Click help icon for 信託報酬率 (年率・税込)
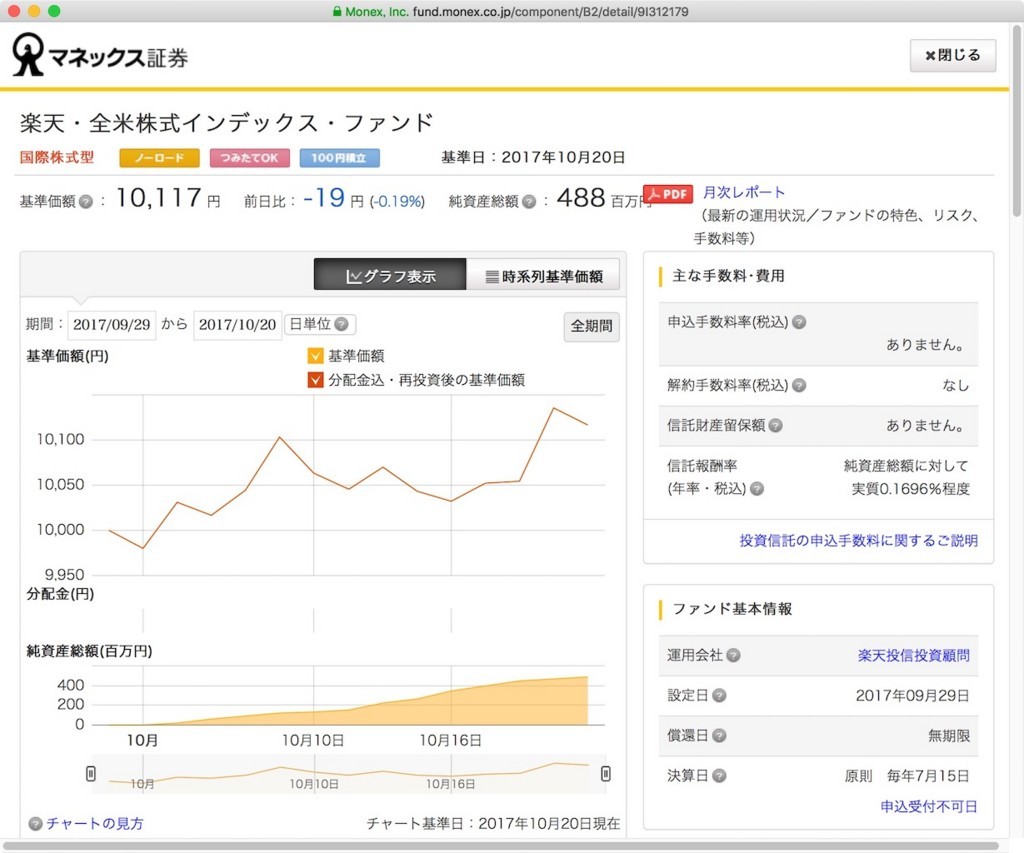The height and width of the screenshot is (853, 1024). pos(757,489)
